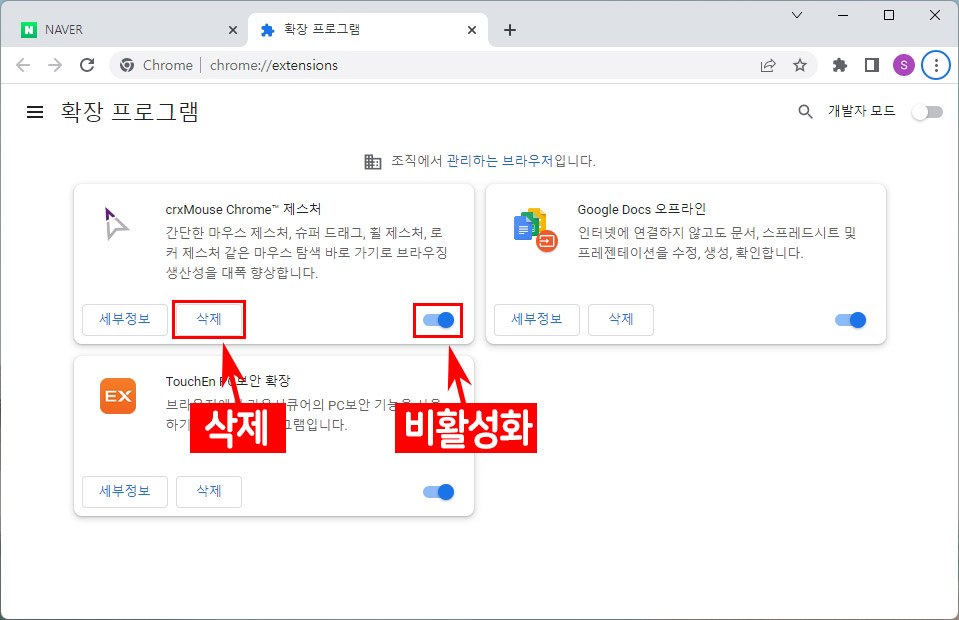
Task: Disable the crxMouse Chrome extension toggle
Action: click(439, 320)
